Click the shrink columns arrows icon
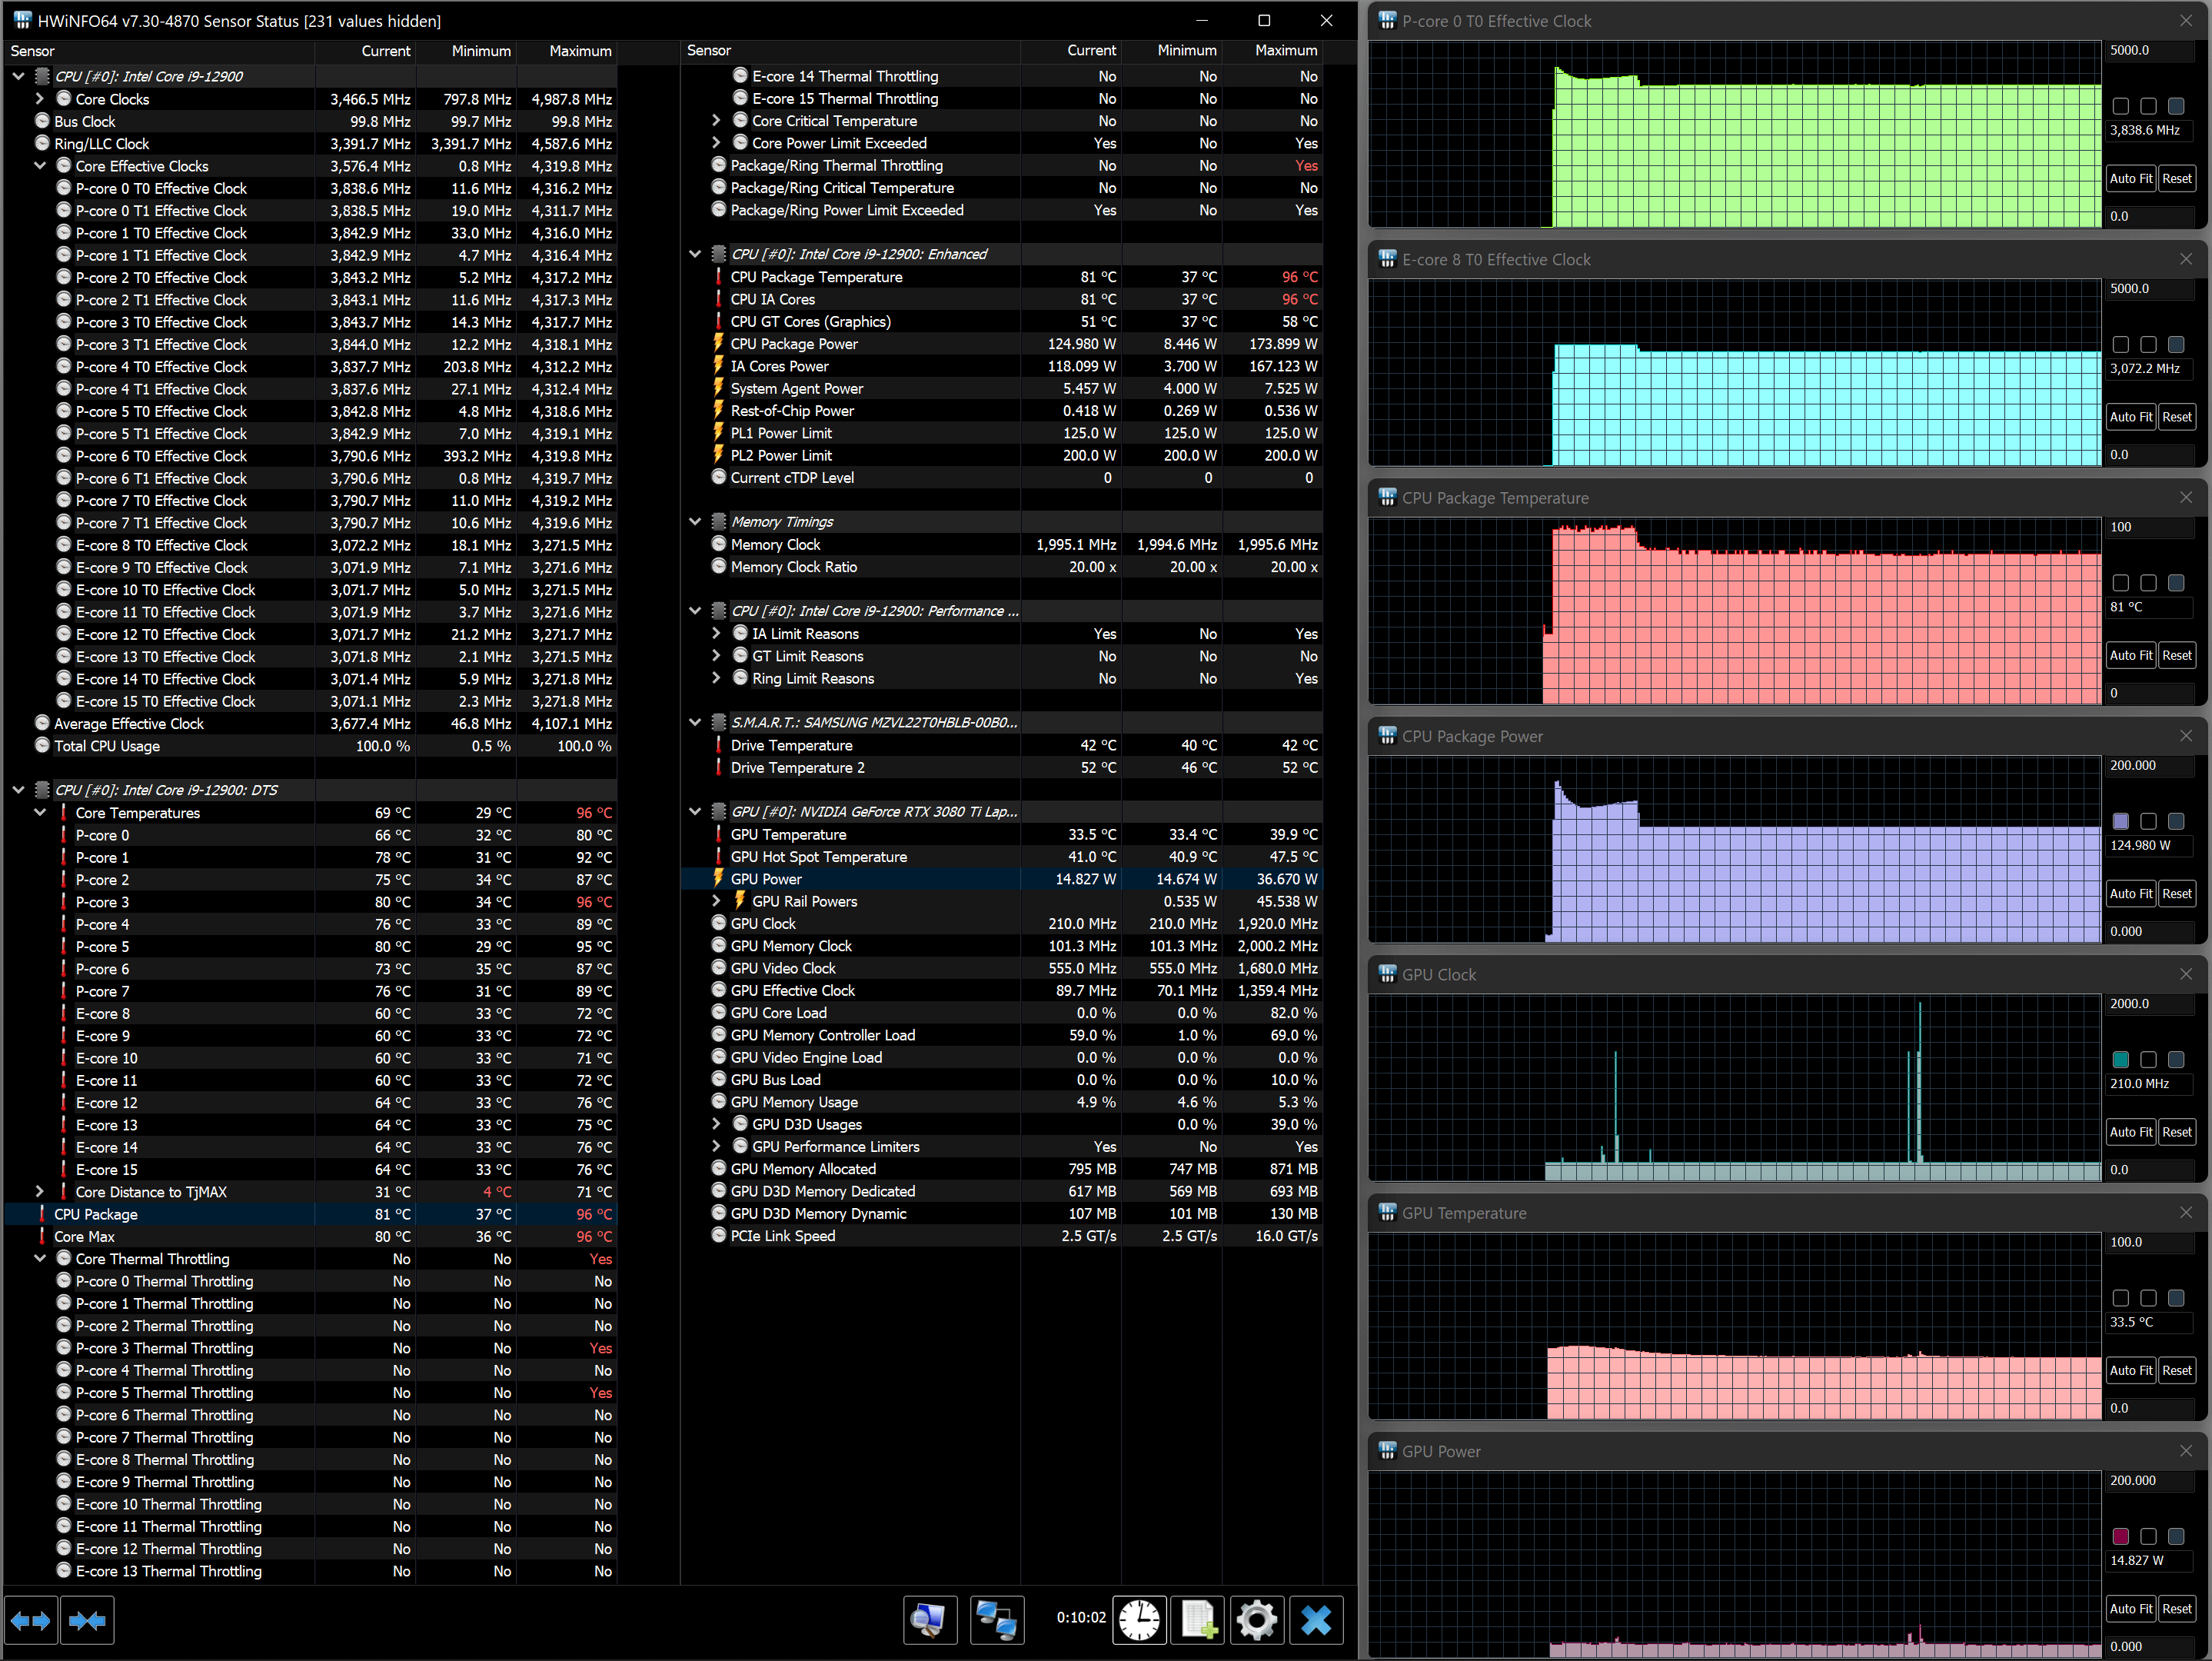The width and height of the screenshot is (2212, 1661). [x=88, y=1620]
